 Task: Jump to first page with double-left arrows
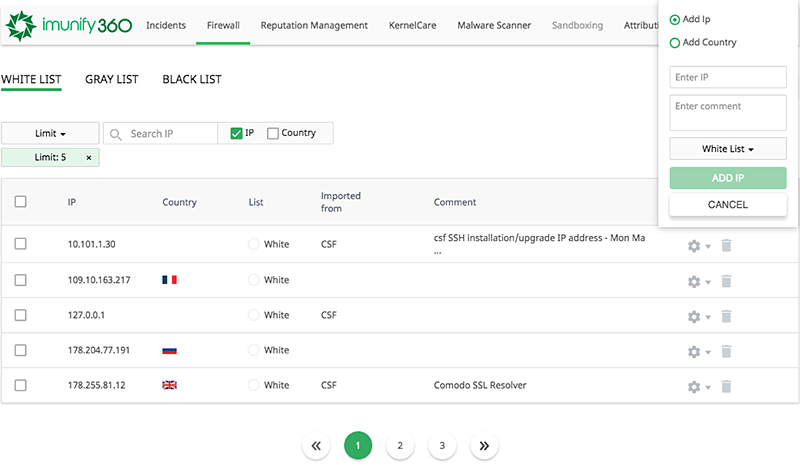tap(315, 446)
